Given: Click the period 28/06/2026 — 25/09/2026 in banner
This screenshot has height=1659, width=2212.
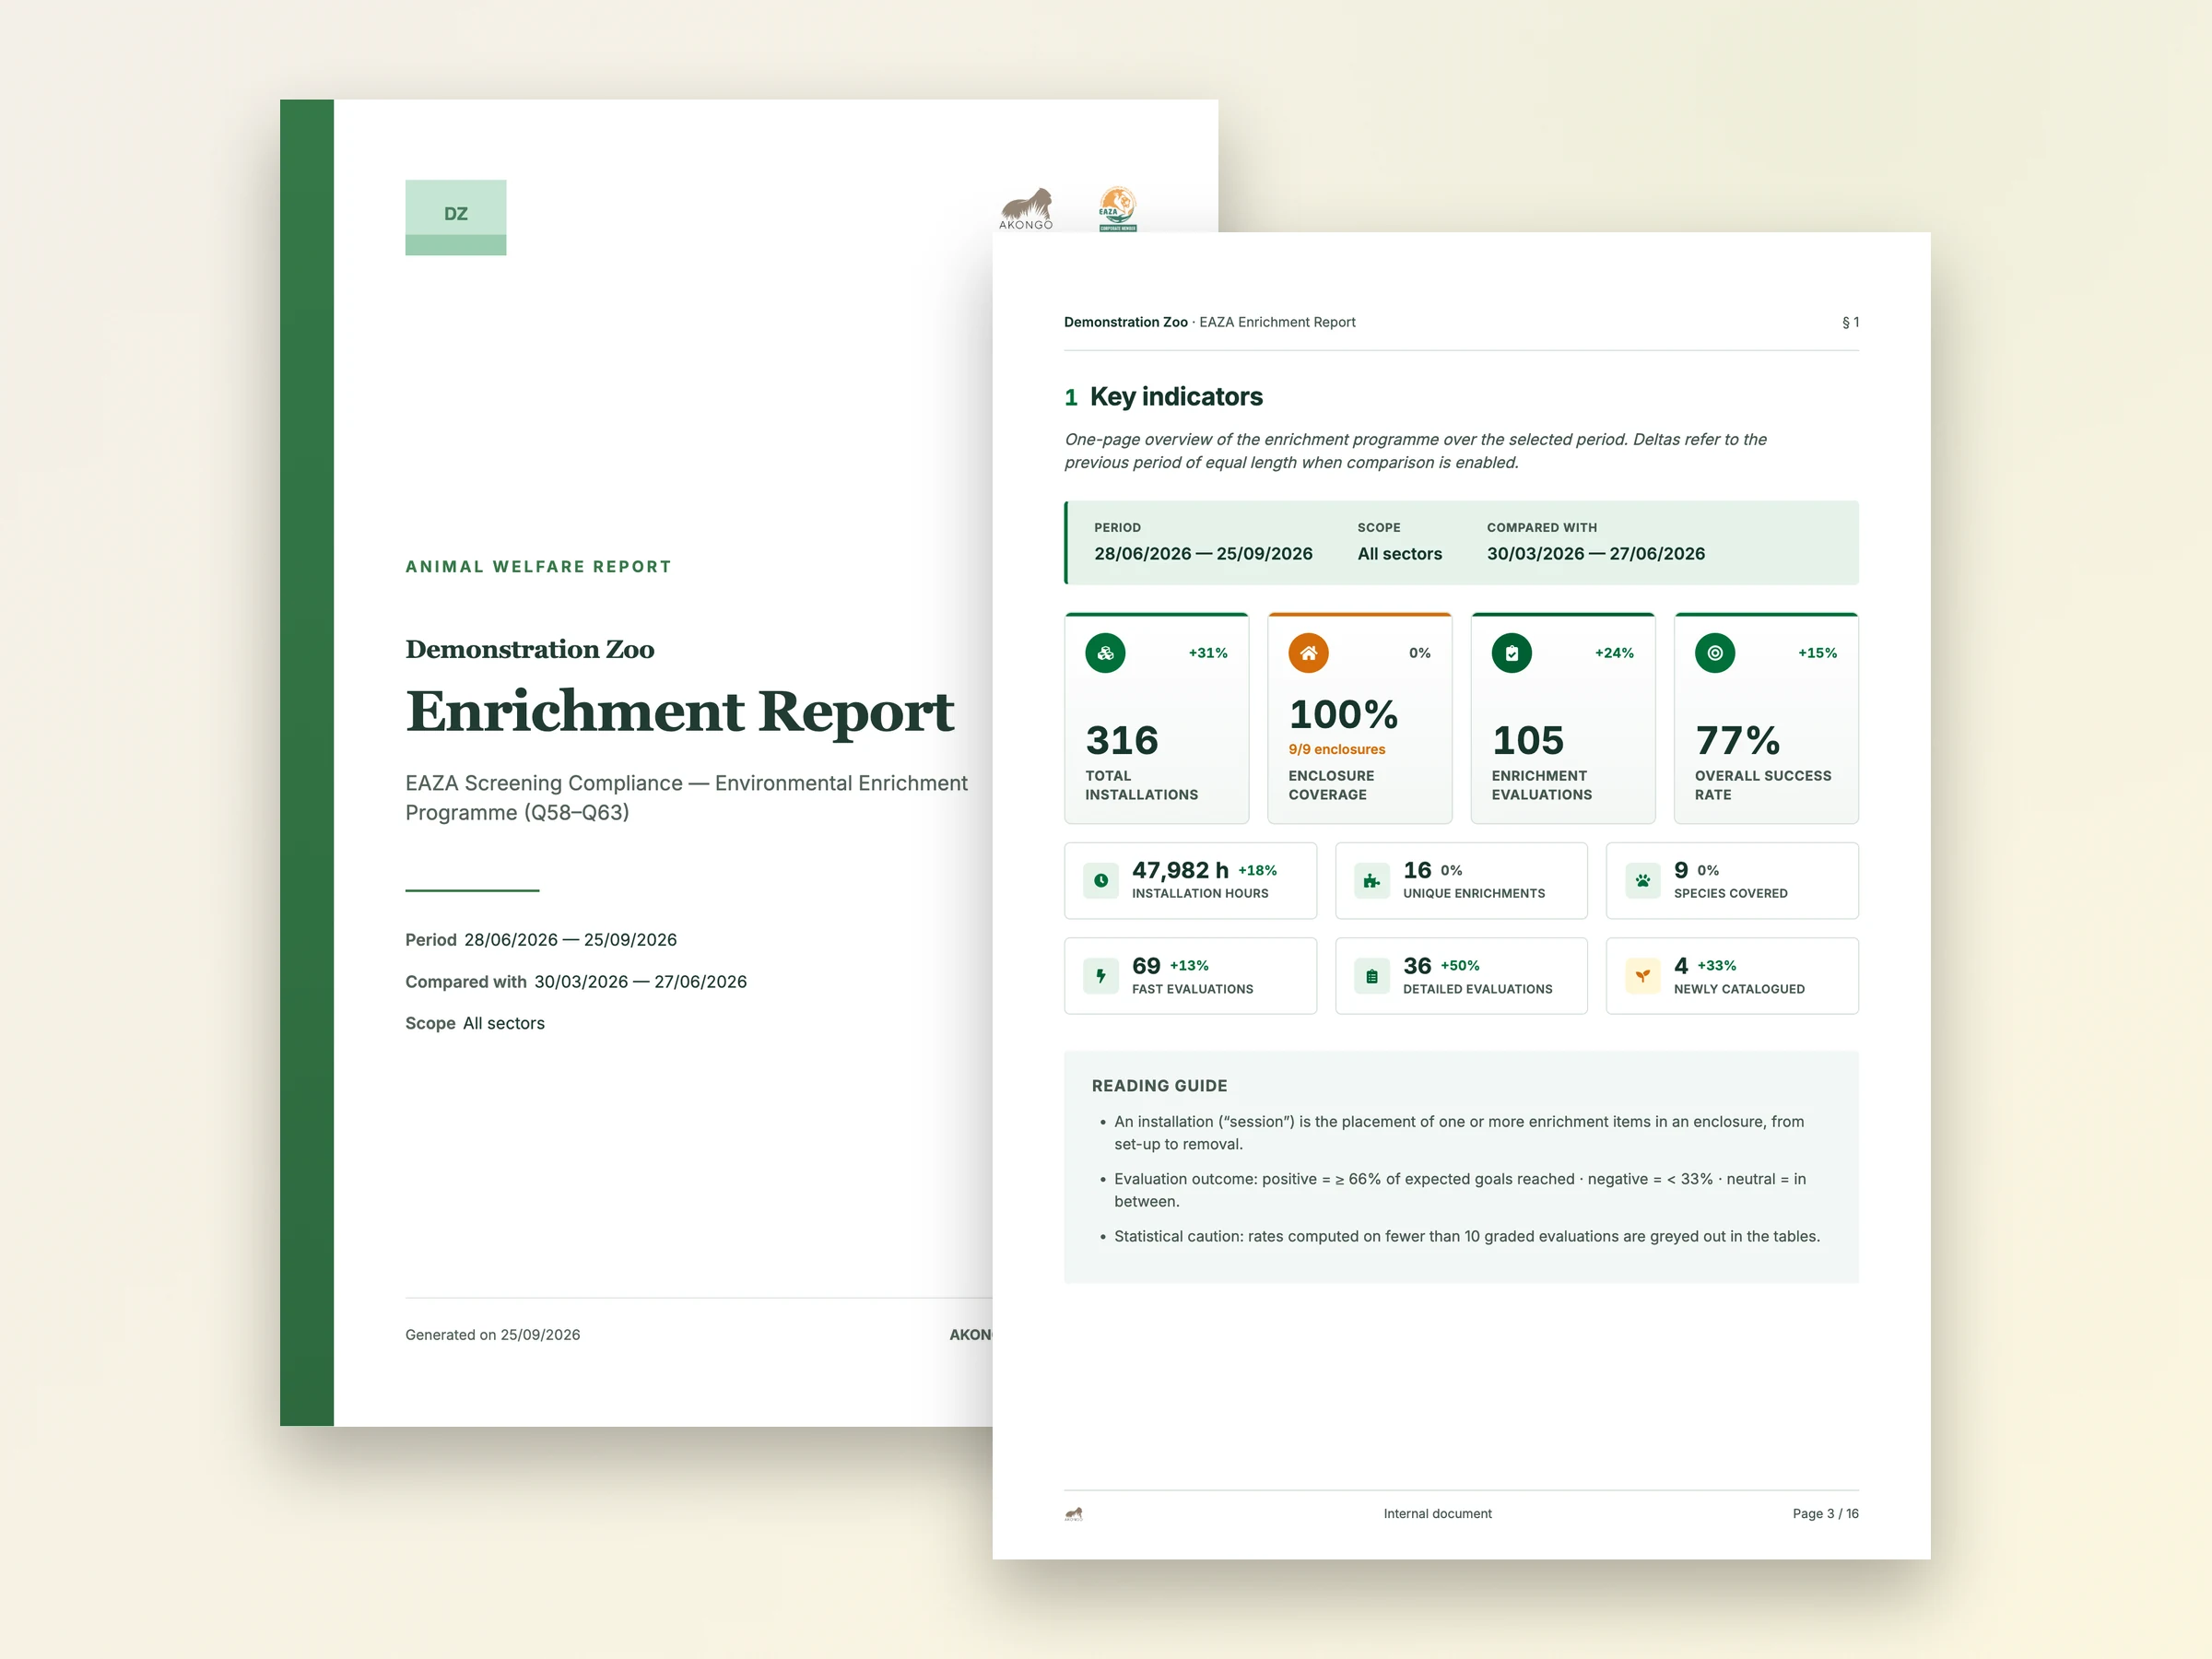Looking at the screenshot, I should point(1203,554).
